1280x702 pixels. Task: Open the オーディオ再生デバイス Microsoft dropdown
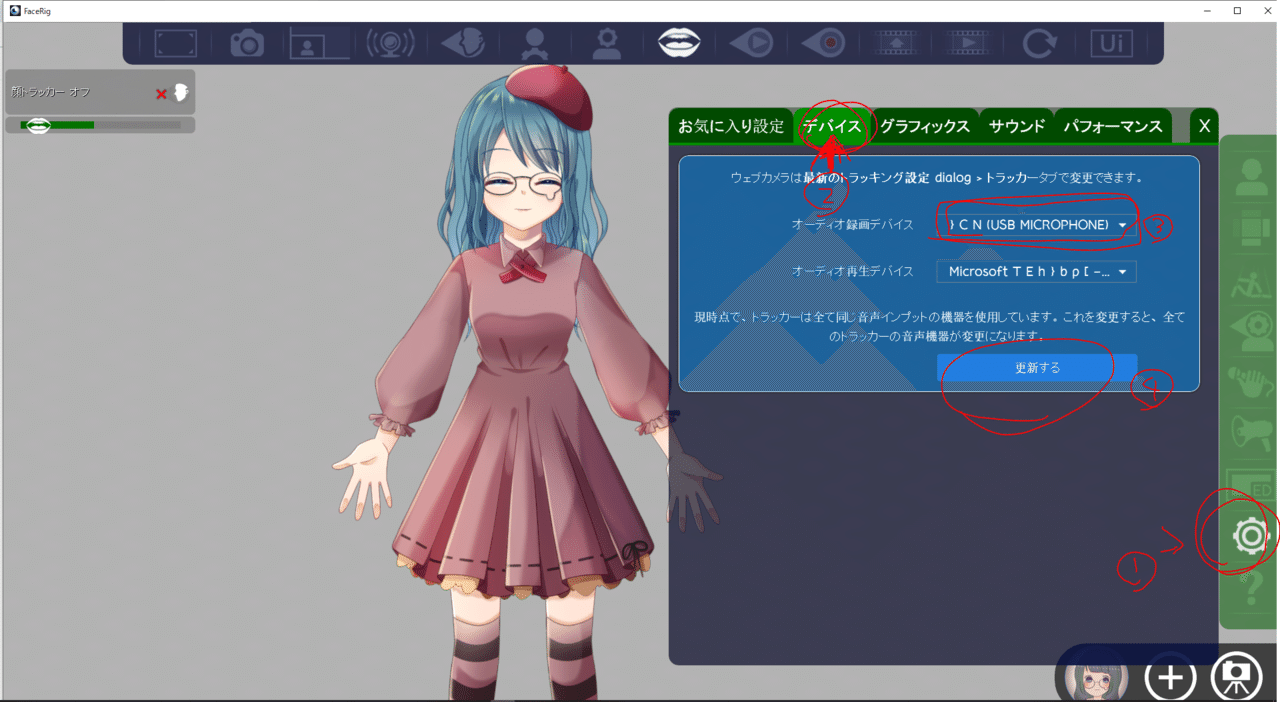pos(1036,271)
